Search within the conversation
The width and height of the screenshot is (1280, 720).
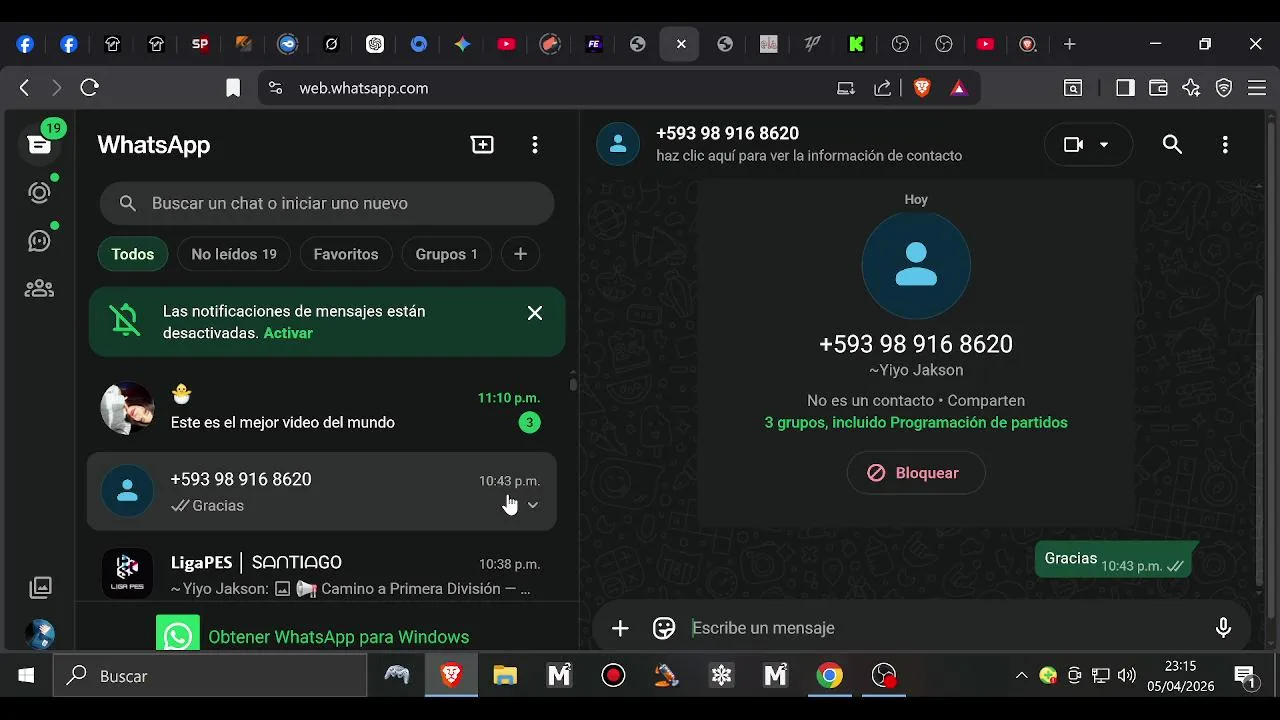(x=1173, y=145)
